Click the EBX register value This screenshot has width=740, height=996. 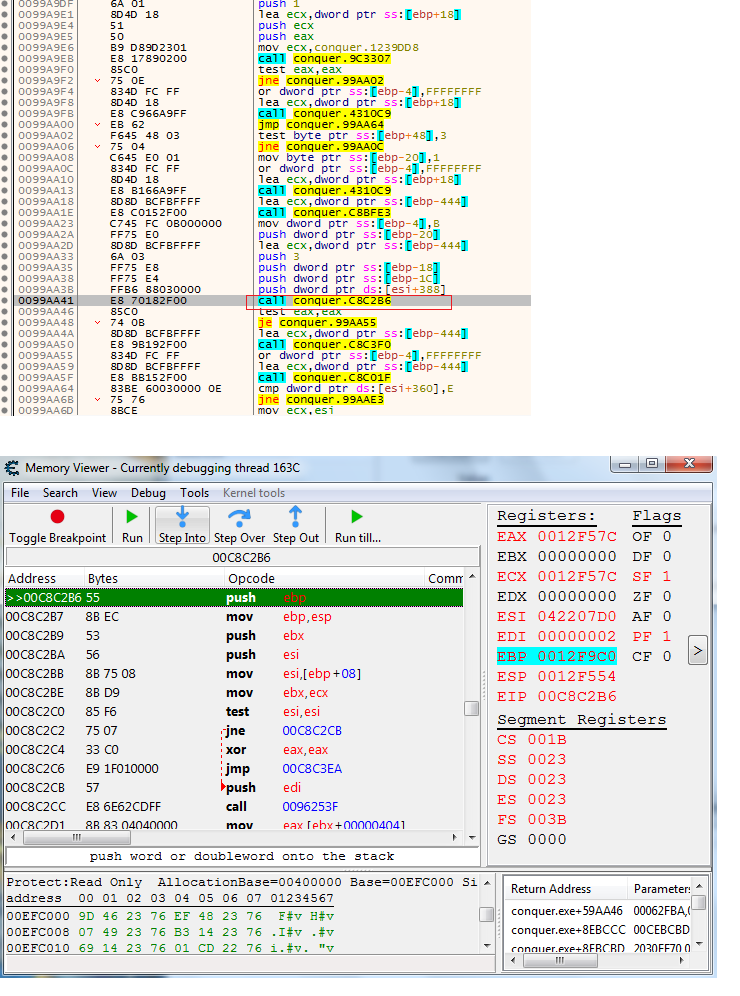click(577, 556)
